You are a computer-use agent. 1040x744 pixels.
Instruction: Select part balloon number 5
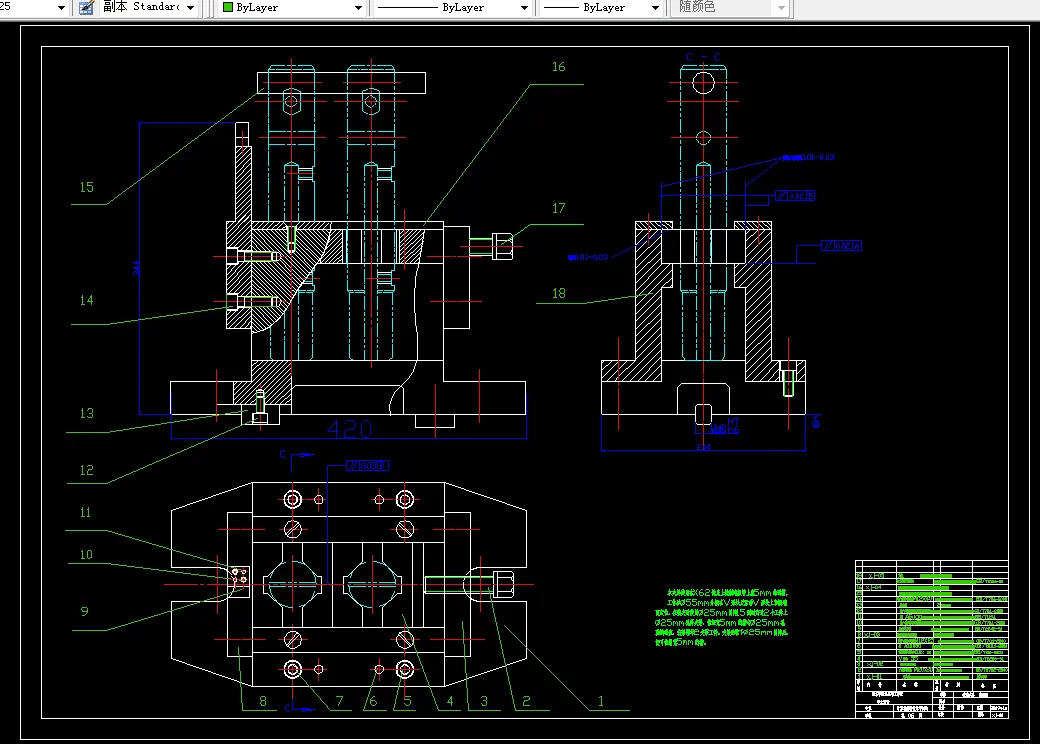pos(407,701)
